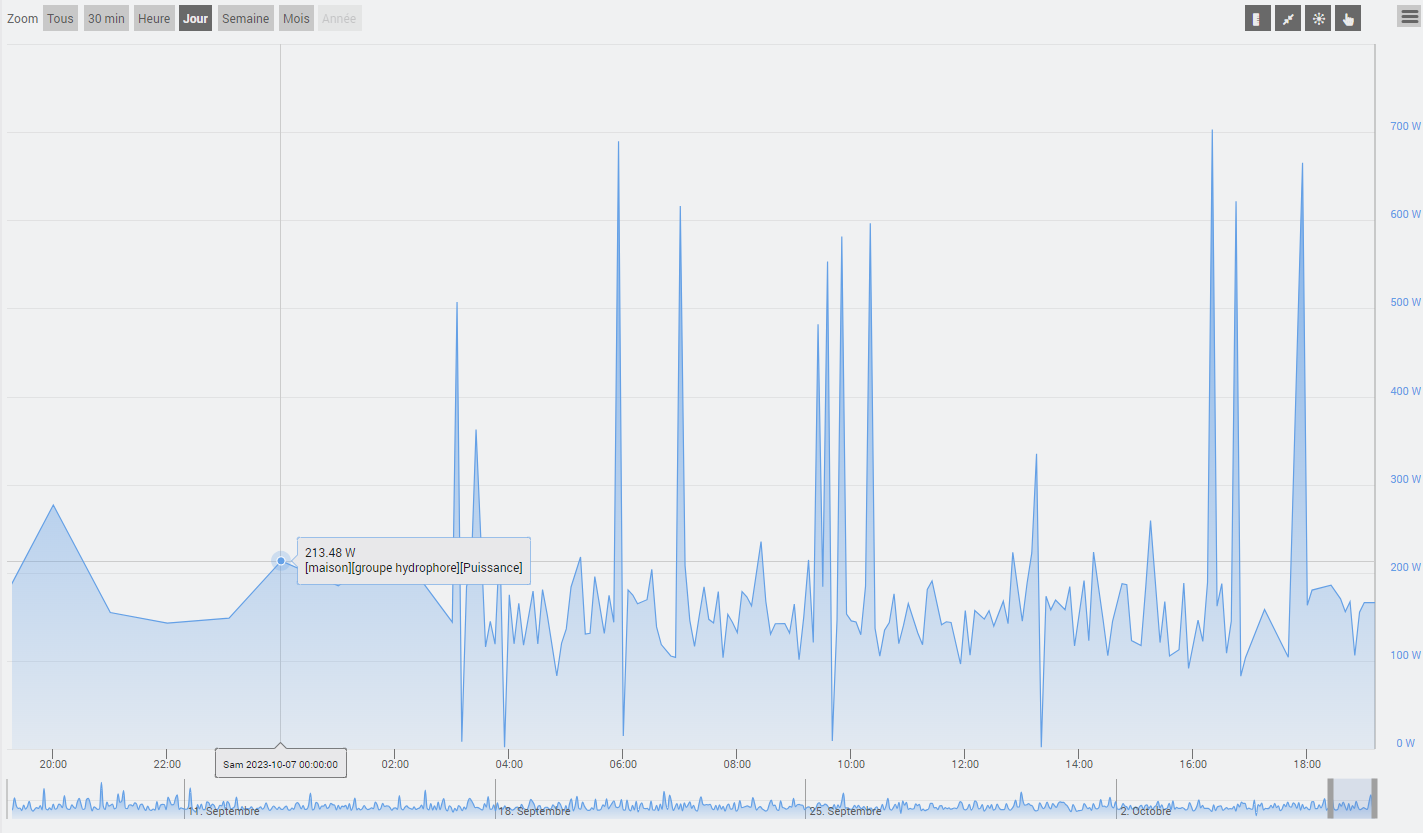Click navigator at 25. Septembre
The image size is (1423, 833).
(x=845, y=811)
